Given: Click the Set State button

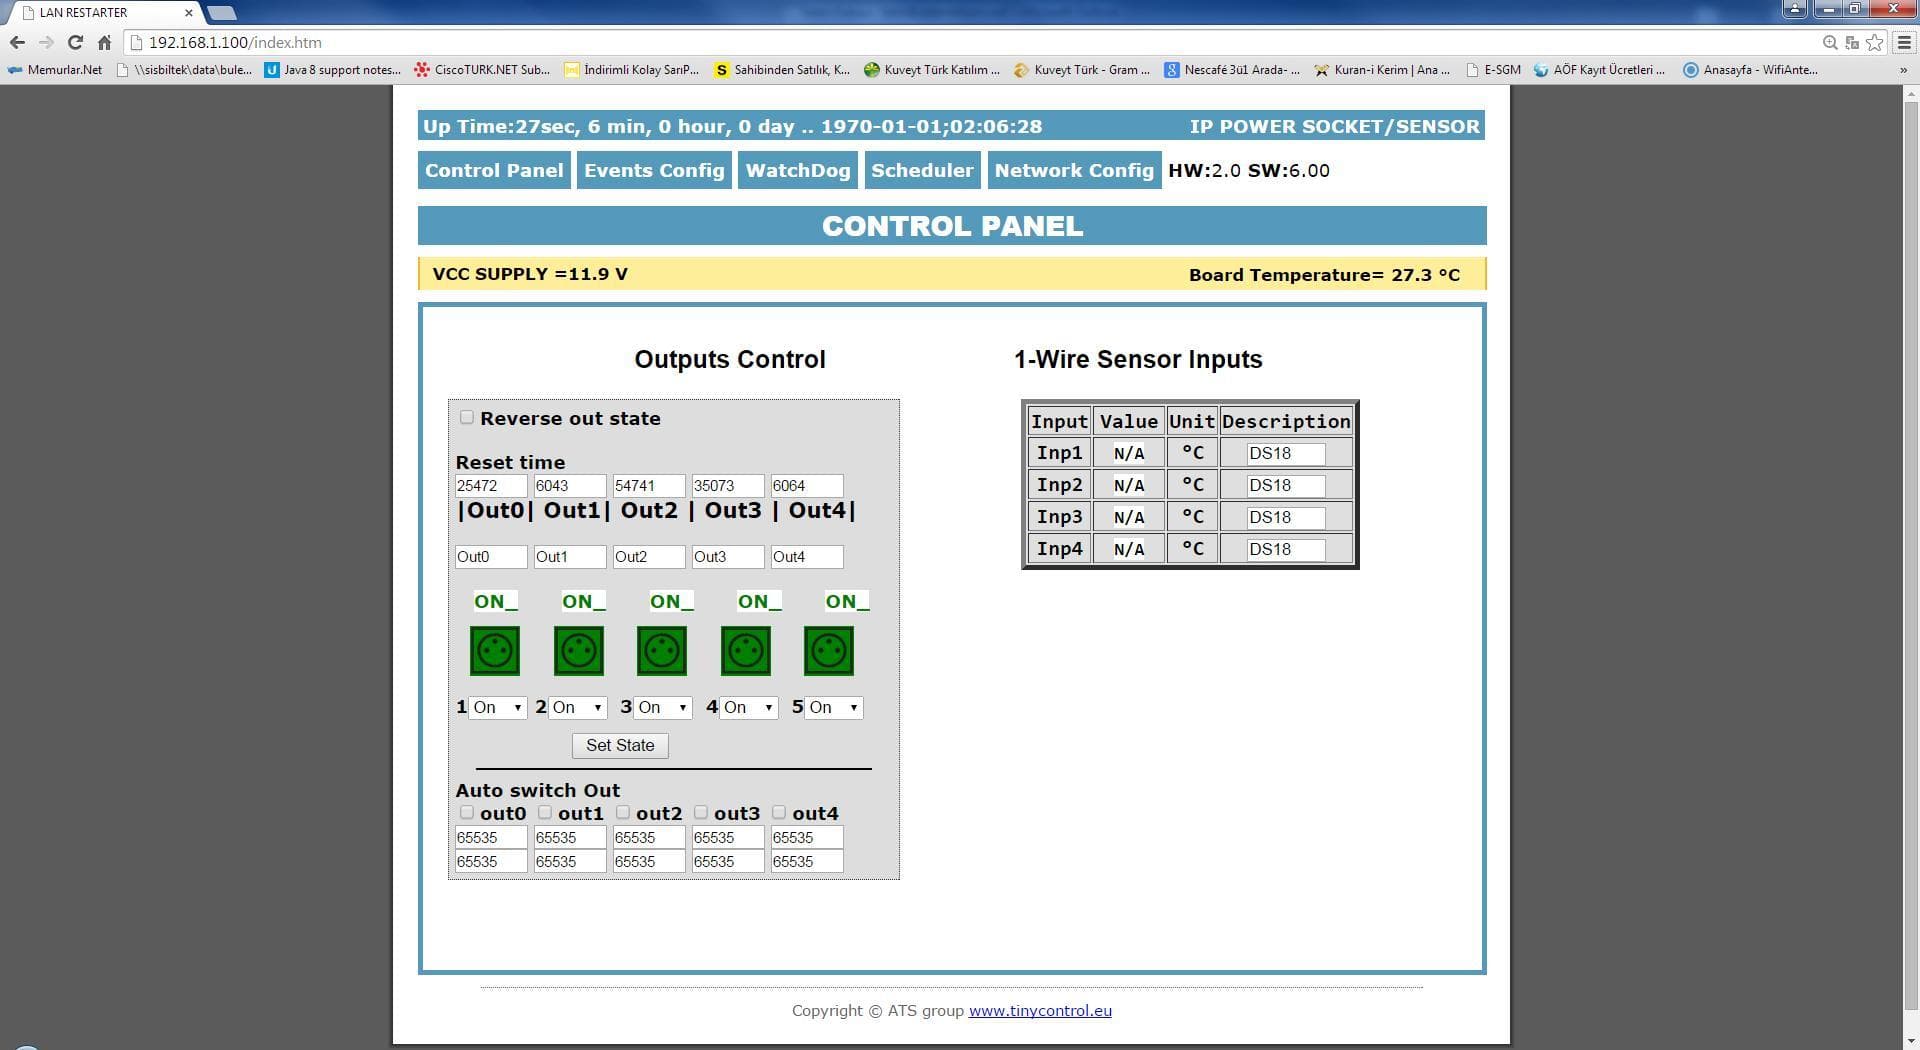Looking at the screenshot, I should pos(620,745).
